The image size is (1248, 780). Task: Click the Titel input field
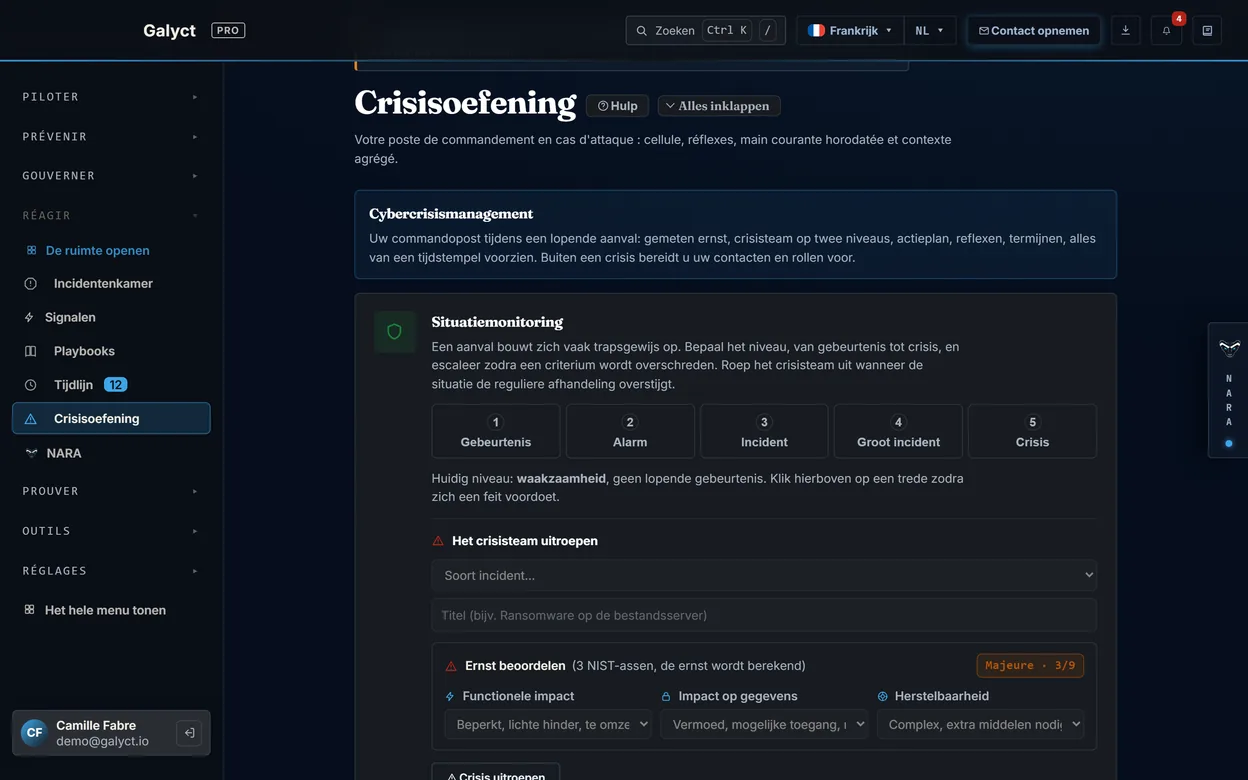click(x=764, y=615)
